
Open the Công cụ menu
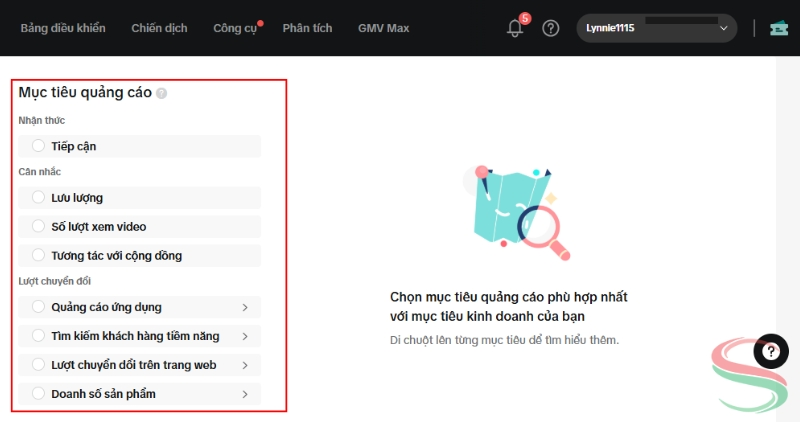click(x=235, y=28)
